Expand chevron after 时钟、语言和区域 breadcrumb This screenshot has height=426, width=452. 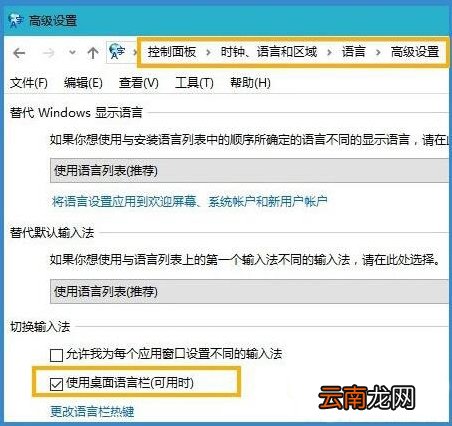click(329, 52)
